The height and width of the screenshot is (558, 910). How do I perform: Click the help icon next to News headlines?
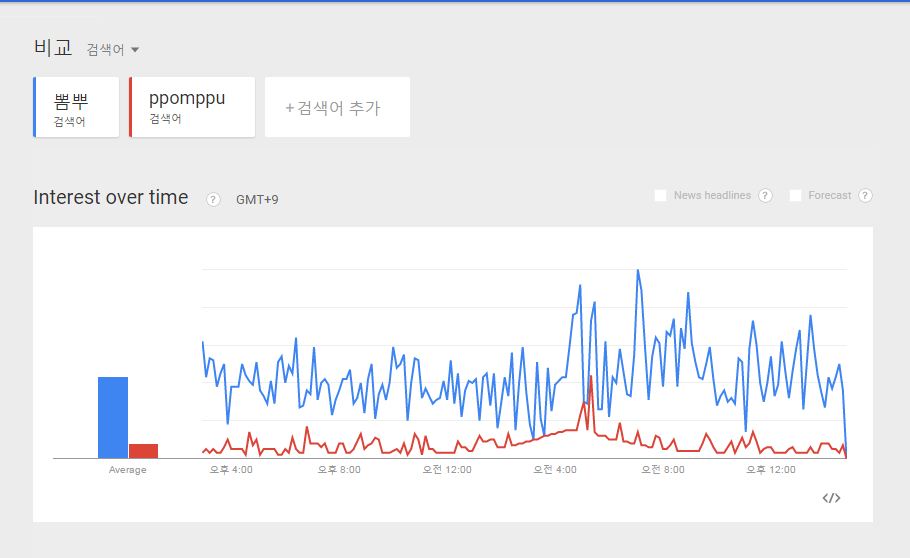click(x=765, y=196)
